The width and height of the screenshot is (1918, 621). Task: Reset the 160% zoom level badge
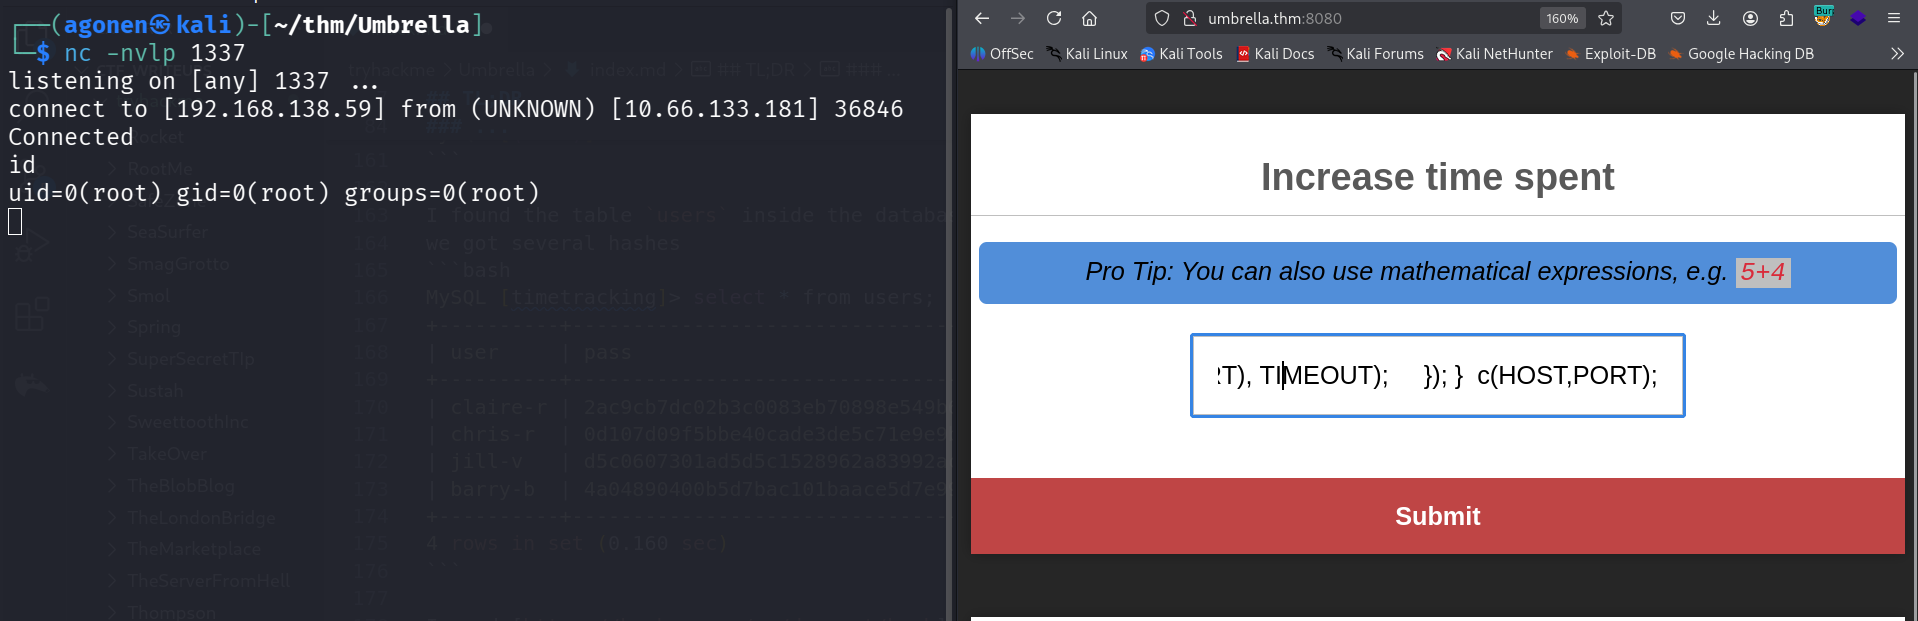tap(1562, 18)
